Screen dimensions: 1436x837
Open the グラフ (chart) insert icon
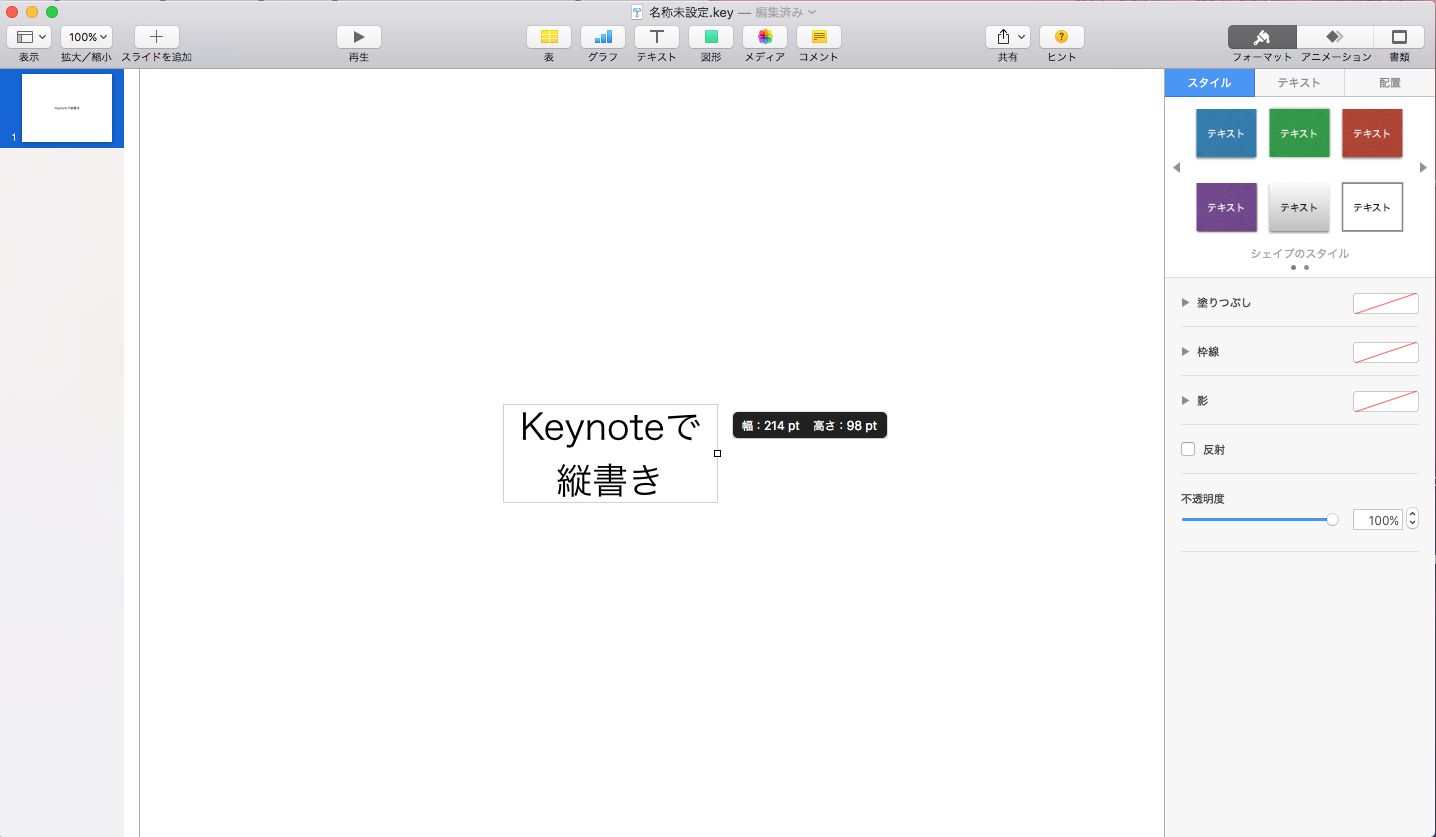602,36
